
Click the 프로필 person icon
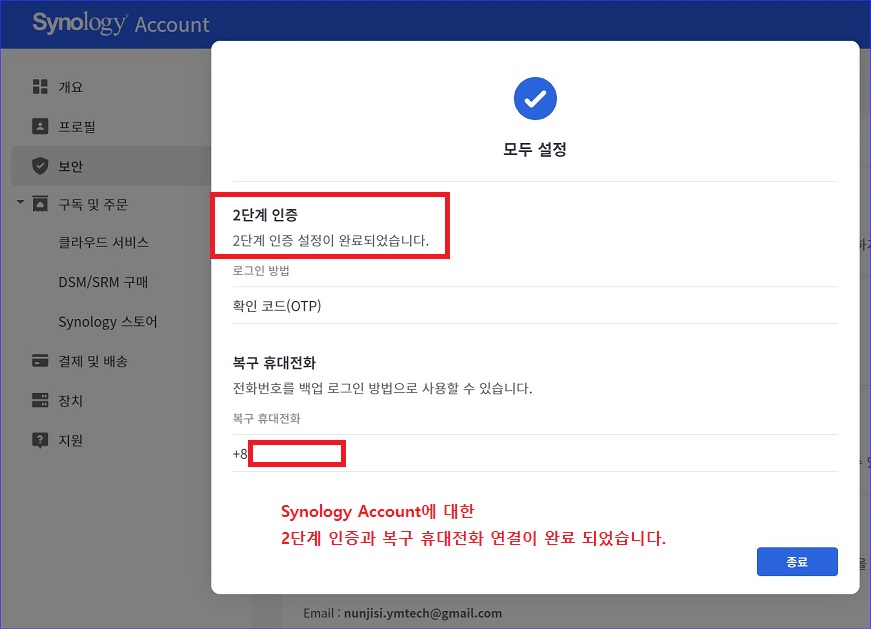pos(40,126)
